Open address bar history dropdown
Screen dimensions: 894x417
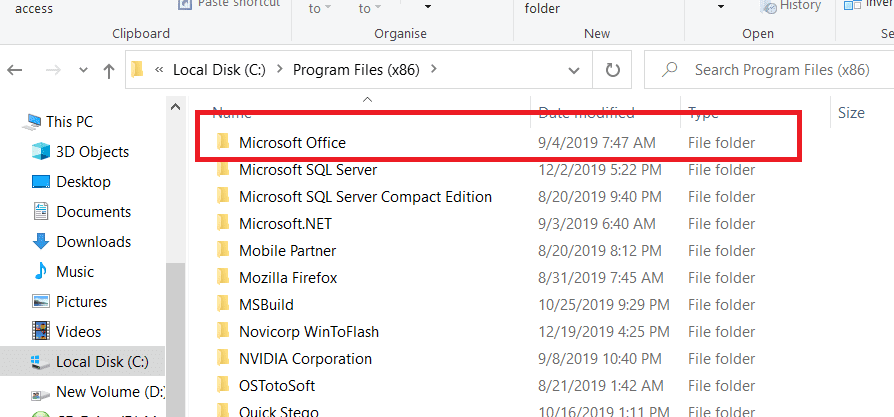pyautogui.click(x=575, y=70)
